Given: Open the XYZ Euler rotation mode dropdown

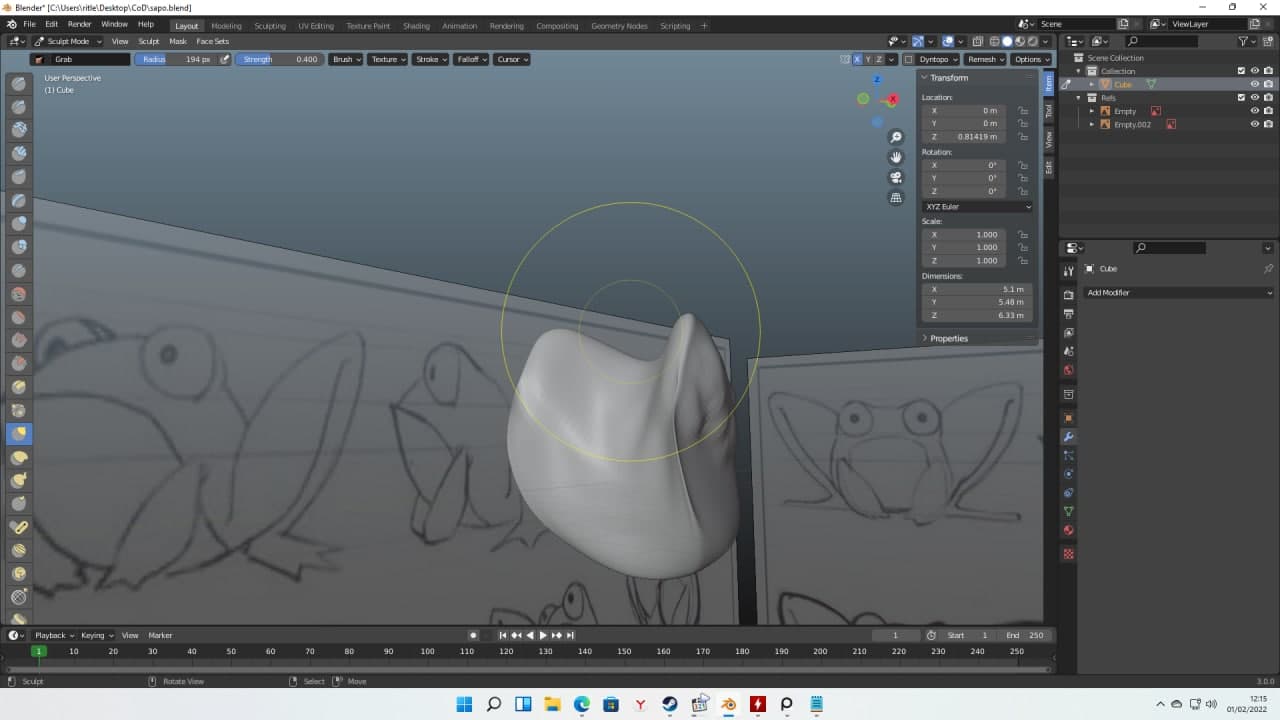Looking at the screenshot, I should pos(978,206).
